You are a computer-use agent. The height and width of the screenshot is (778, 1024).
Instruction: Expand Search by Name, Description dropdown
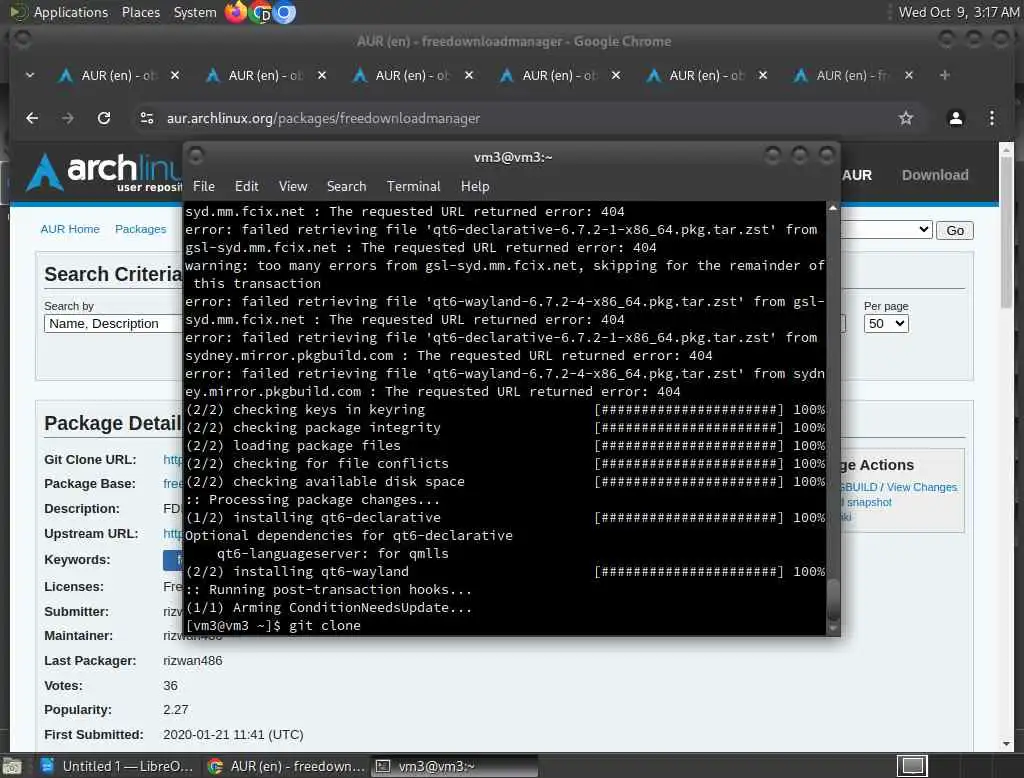[113, 323]
